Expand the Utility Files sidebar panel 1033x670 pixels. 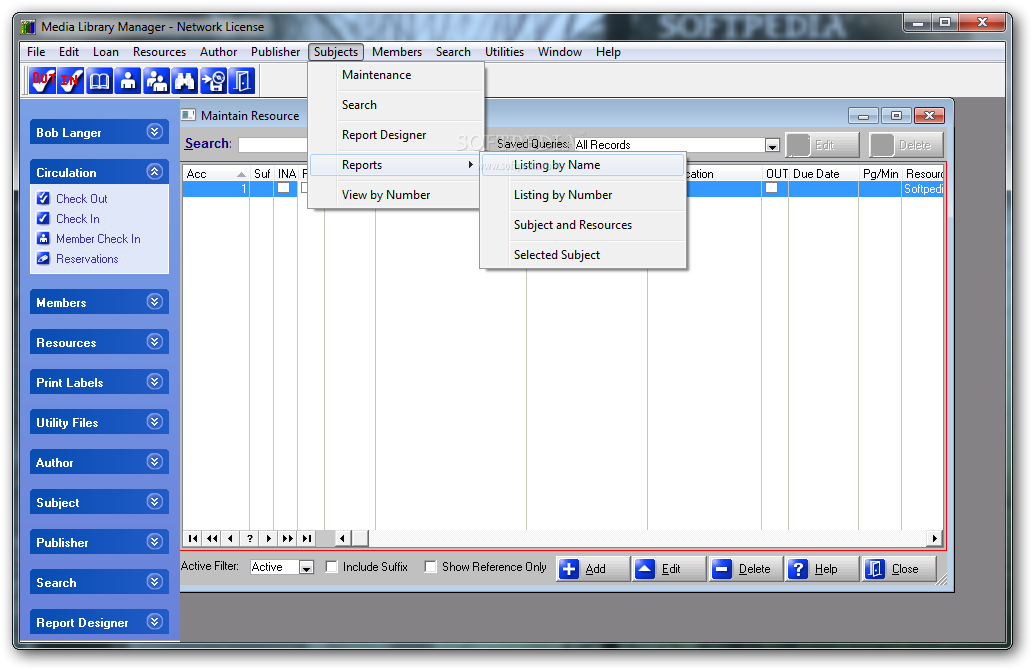click(x=155, y=422)
